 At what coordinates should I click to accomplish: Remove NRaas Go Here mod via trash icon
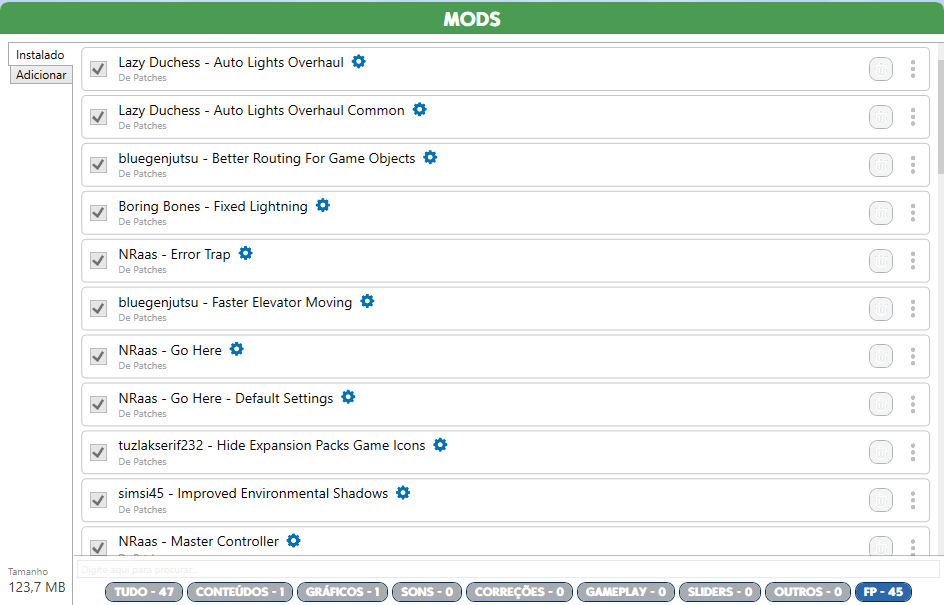(880, 357)
